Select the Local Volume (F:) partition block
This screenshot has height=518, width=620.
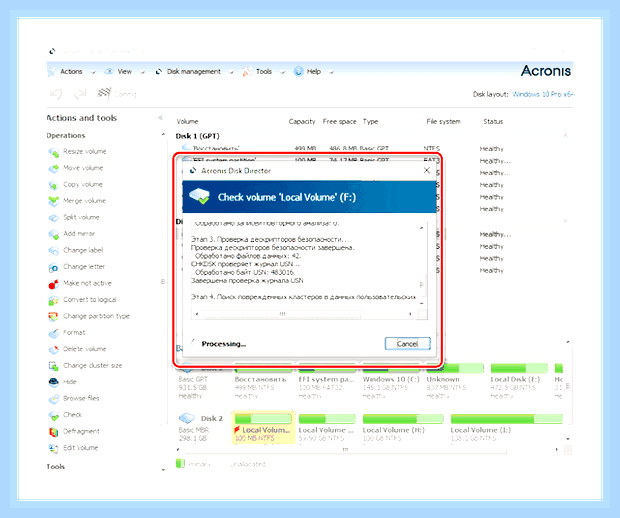click(263, 427)
